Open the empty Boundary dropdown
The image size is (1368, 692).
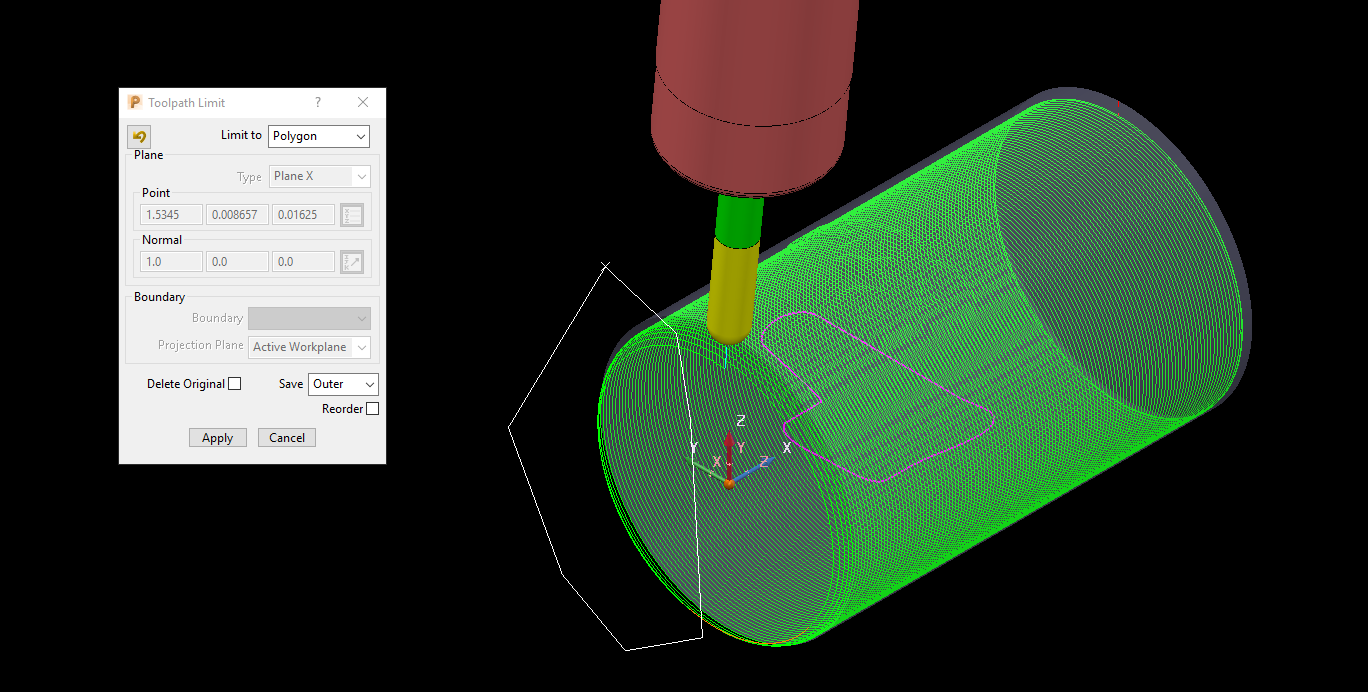tap(309, 318)
